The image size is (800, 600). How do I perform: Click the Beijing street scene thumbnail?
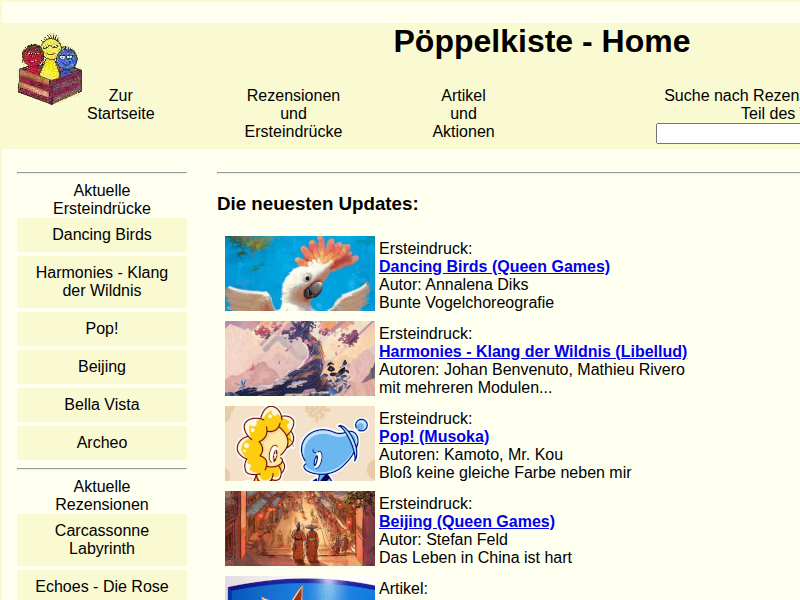(x=300, y=529)
